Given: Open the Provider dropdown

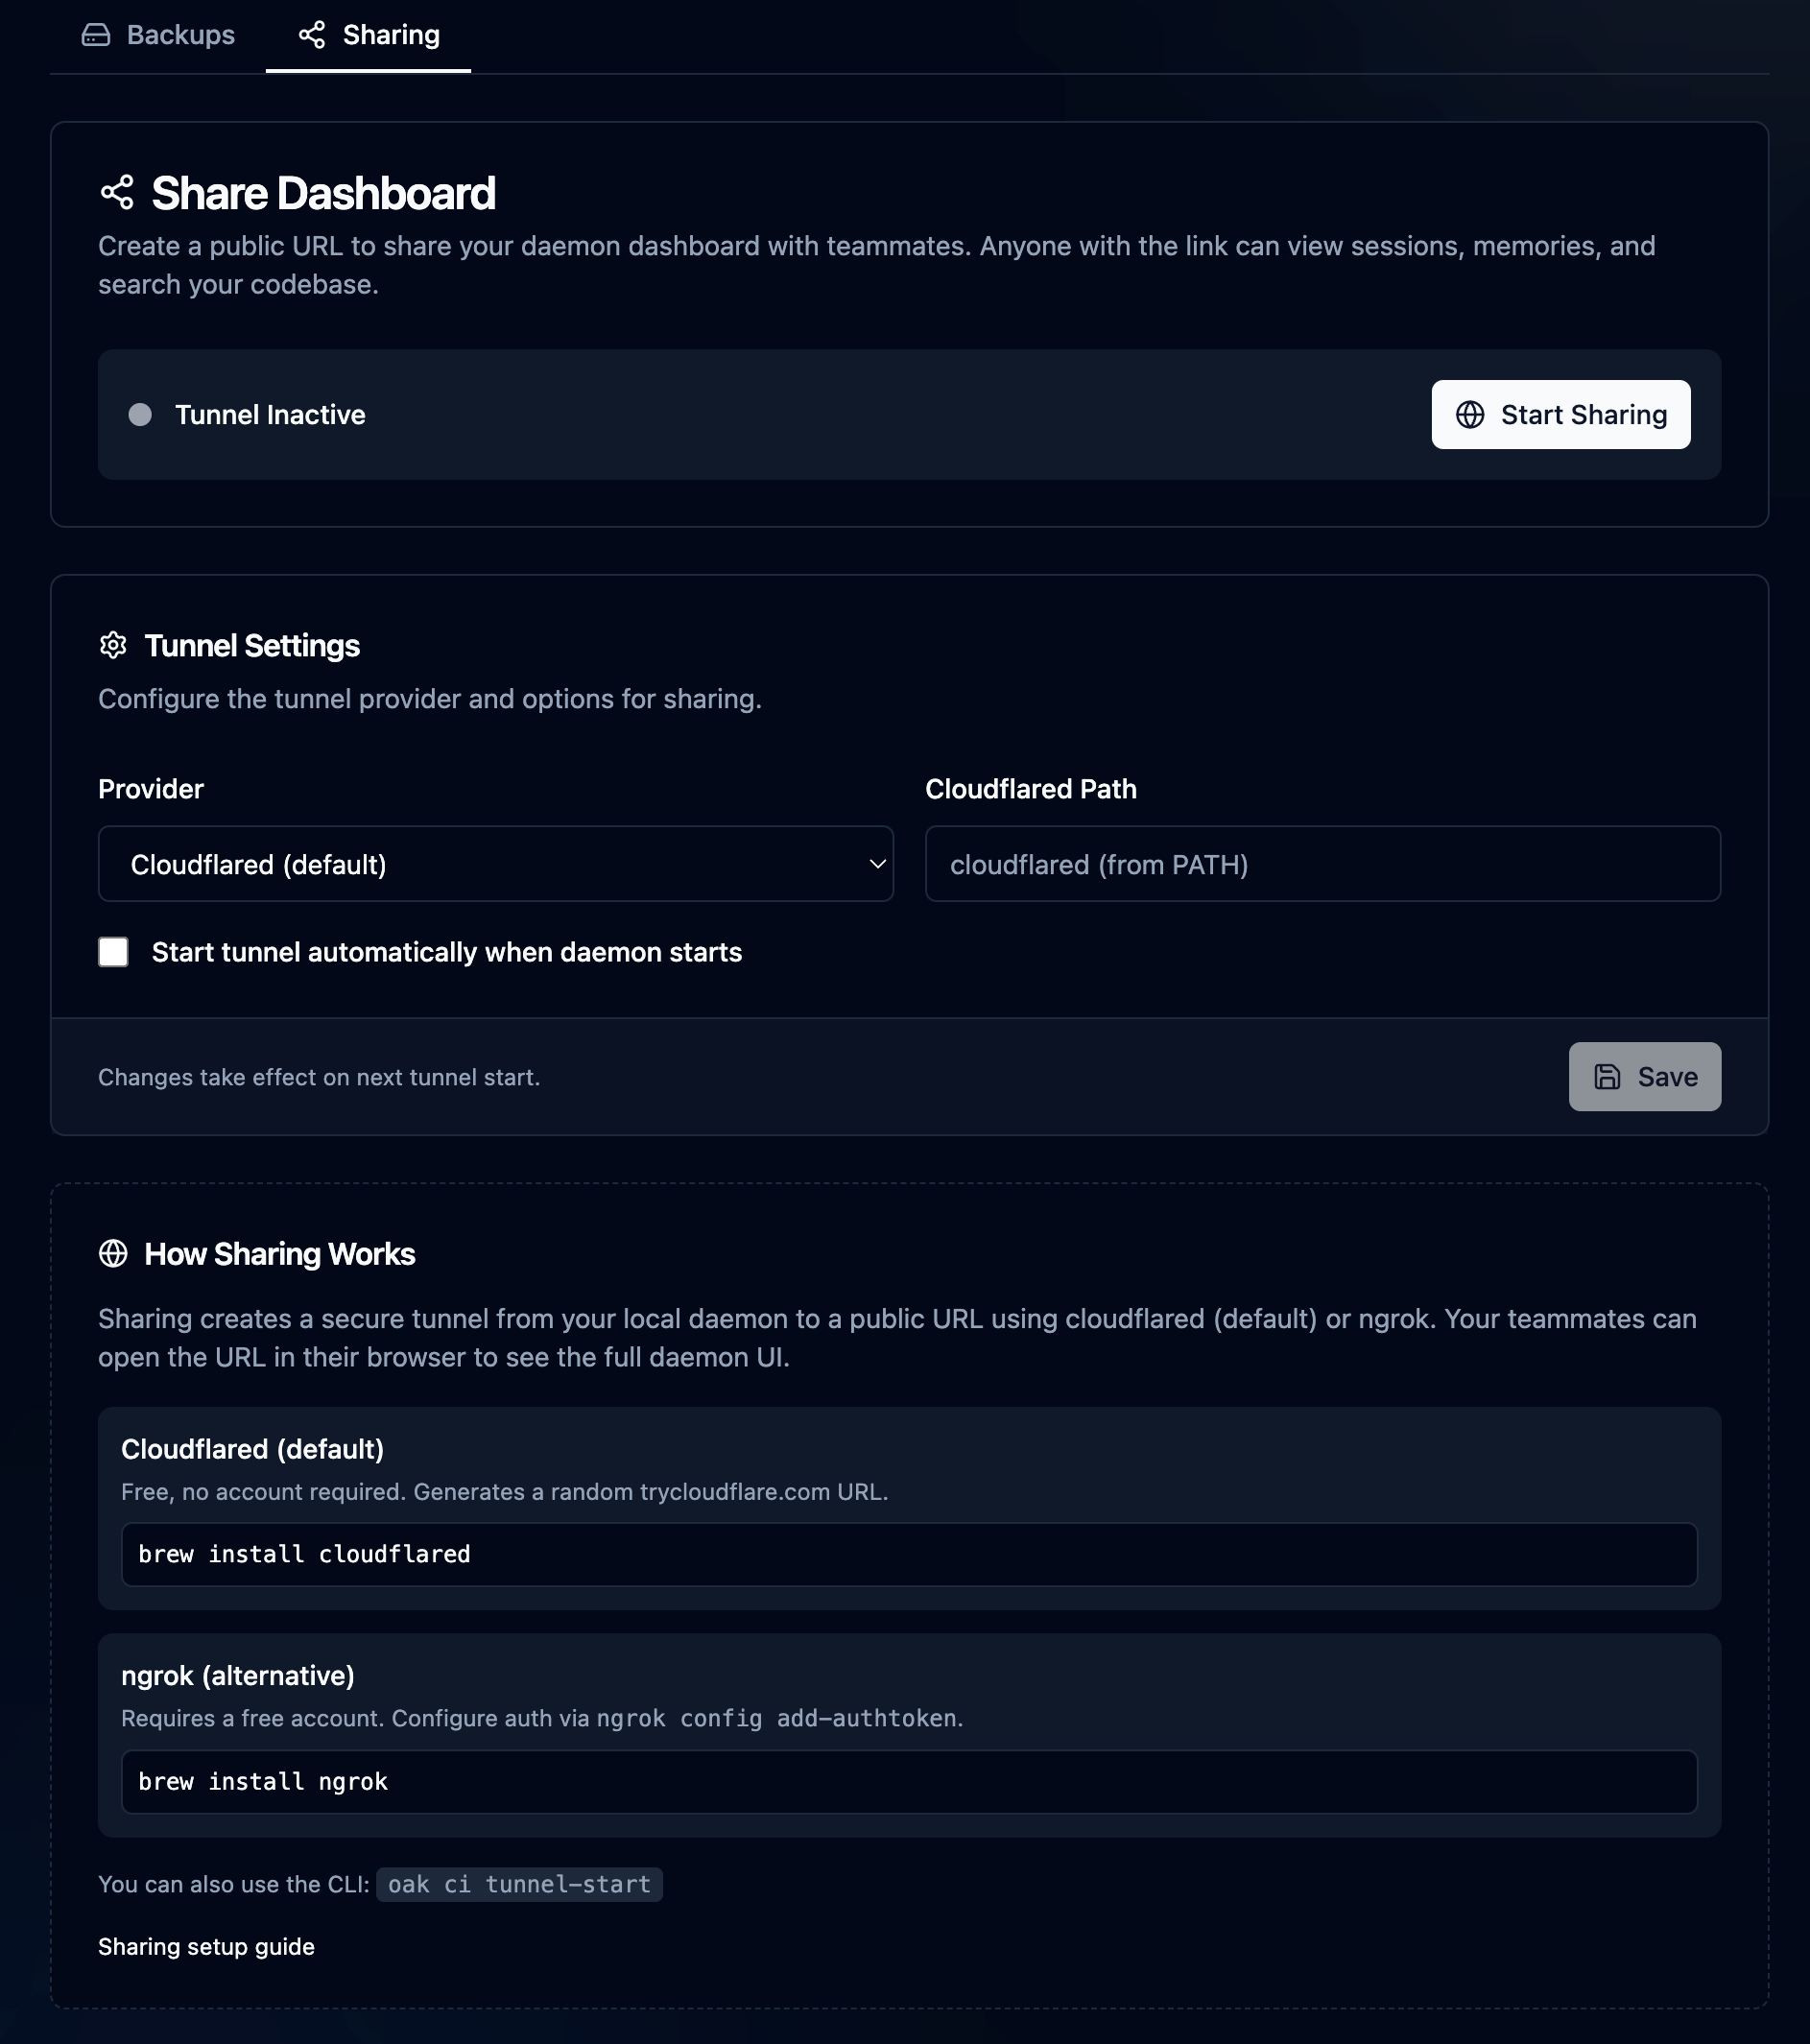Looking at the screenshot, I should [x=495, y=864].
